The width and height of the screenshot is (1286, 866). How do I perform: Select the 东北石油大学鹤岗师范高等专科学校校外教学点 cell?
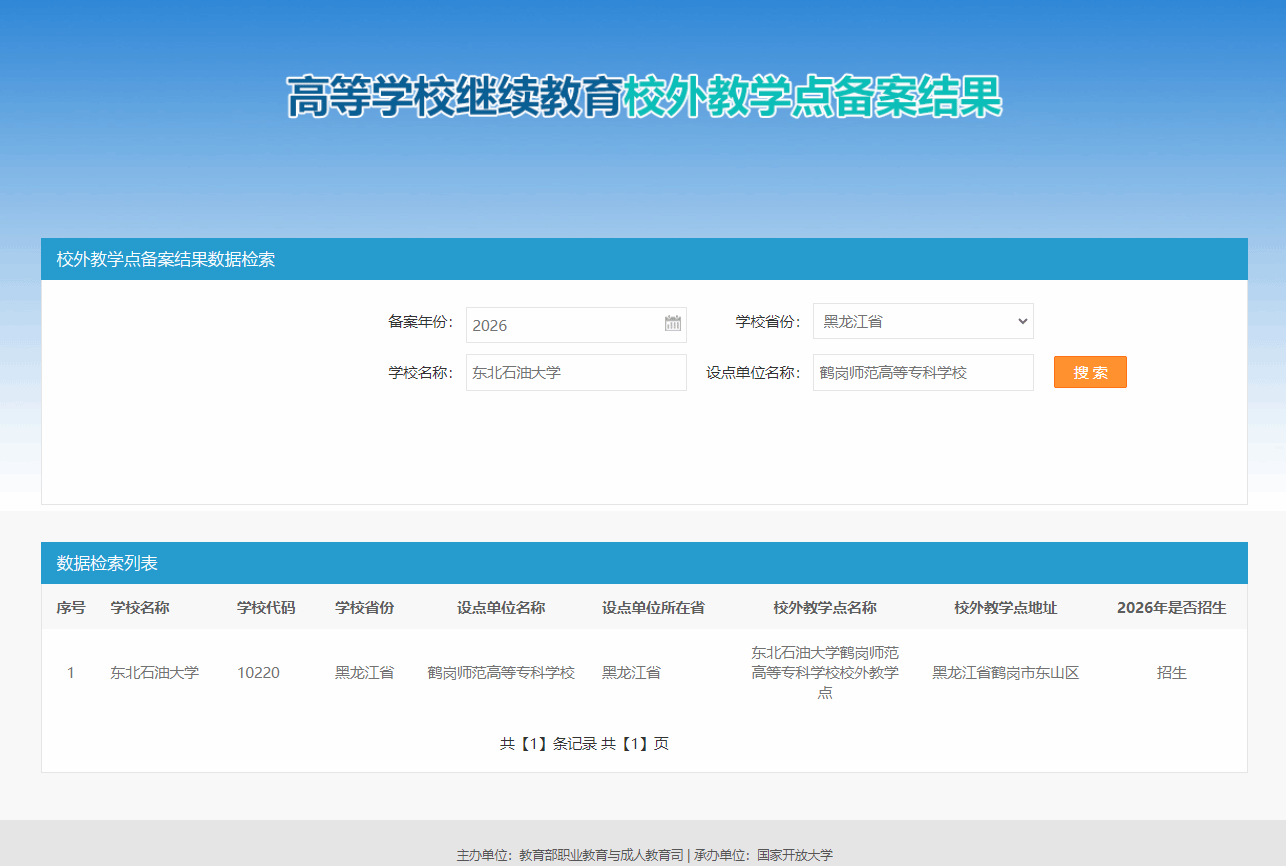(825, 672)
